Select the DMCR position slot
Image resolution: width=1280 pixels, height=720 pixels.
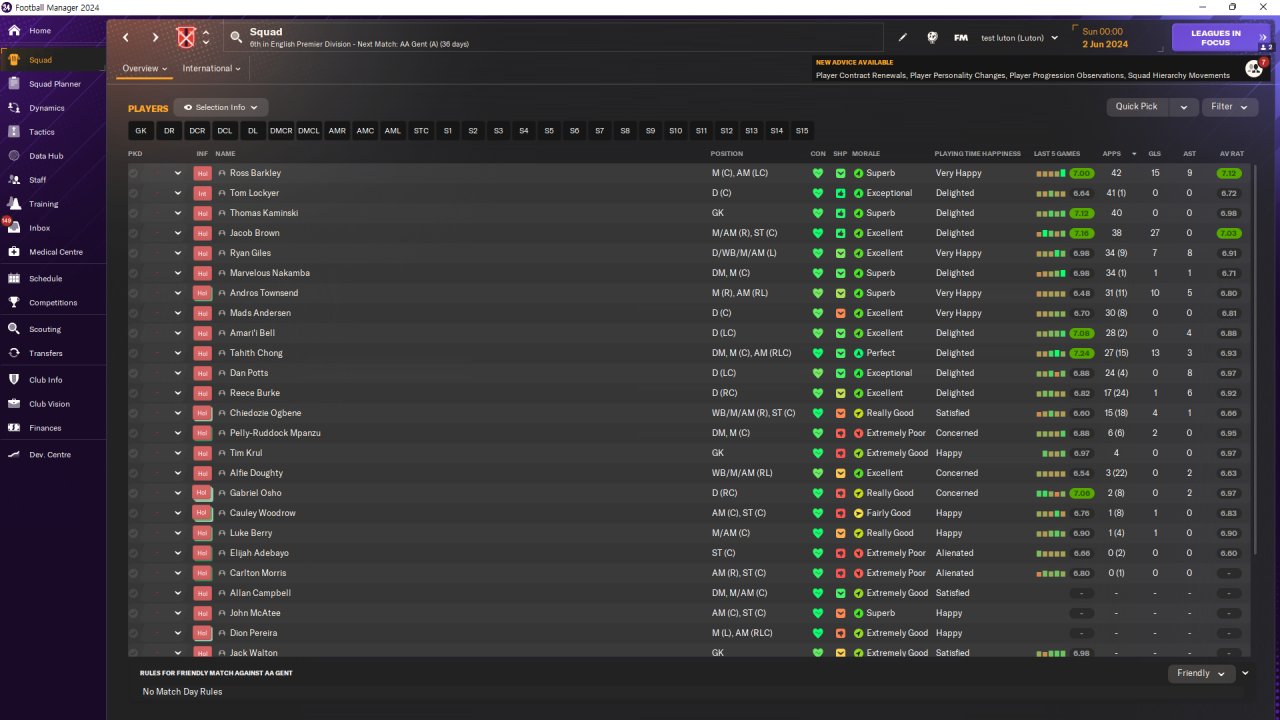click(x=281, y=131)
